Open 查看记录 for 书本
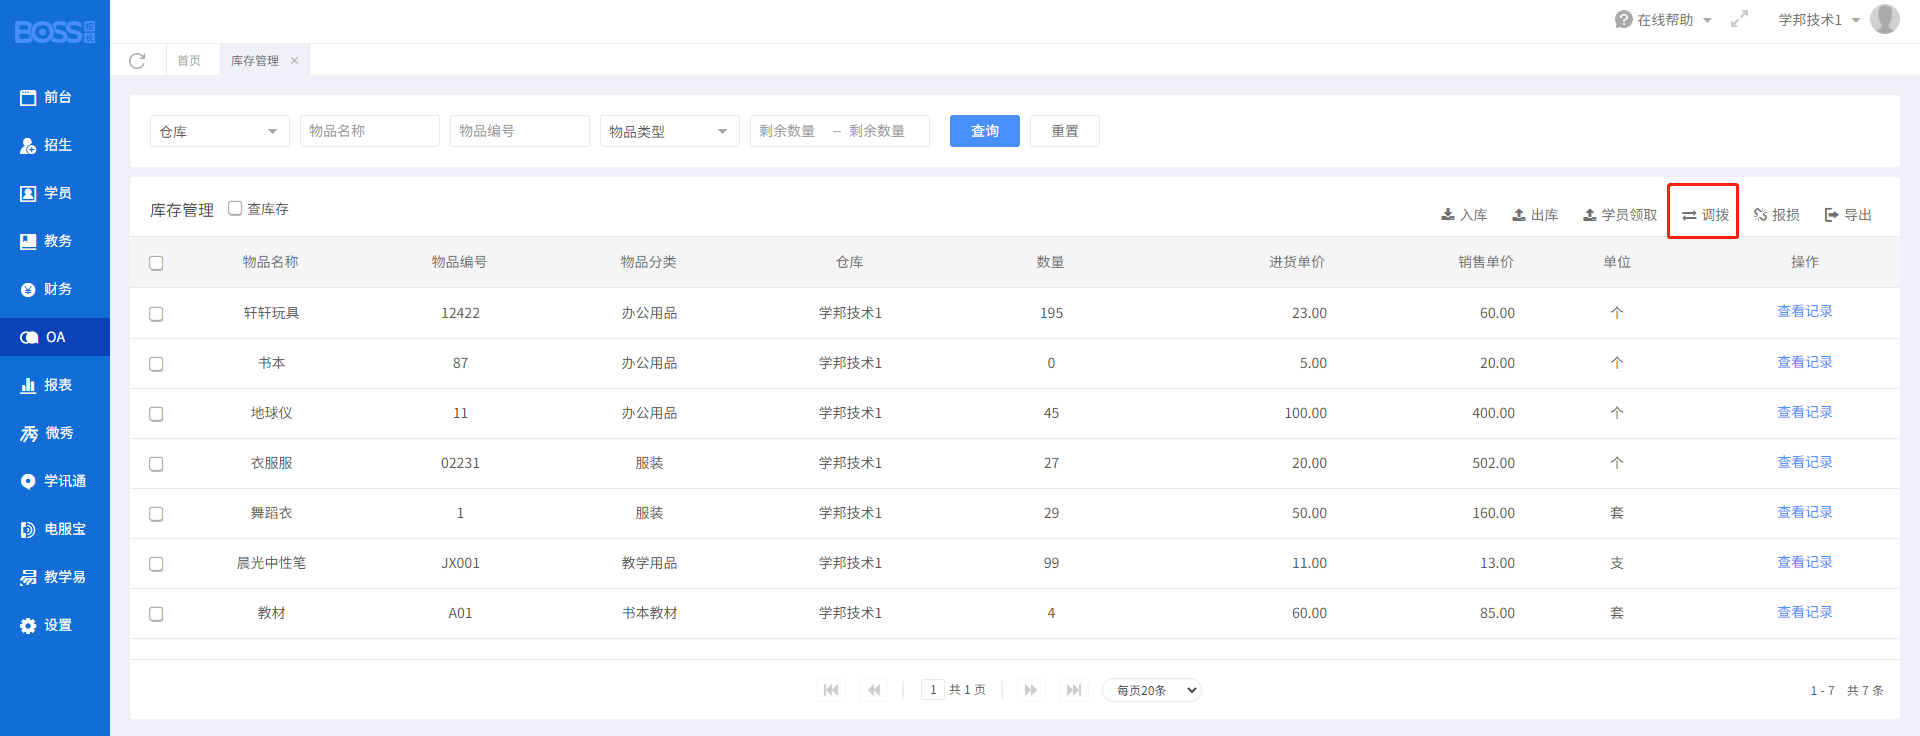Viewport: 1920px width, 736px height. (x=1805, y=362)
